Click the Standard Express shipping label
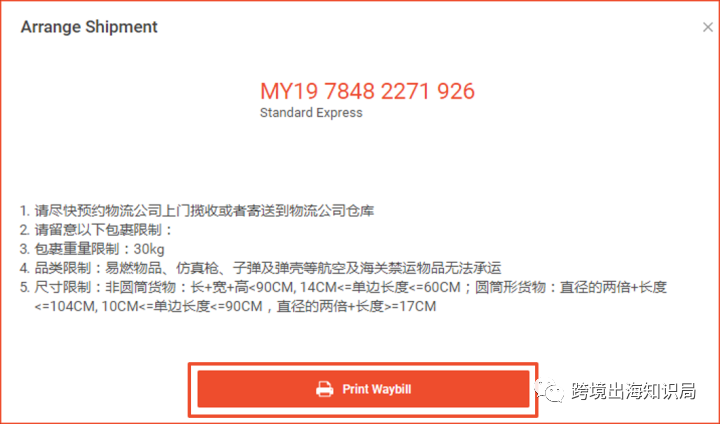This screenshot has width=720, height=424. click(x=311, y=113)
